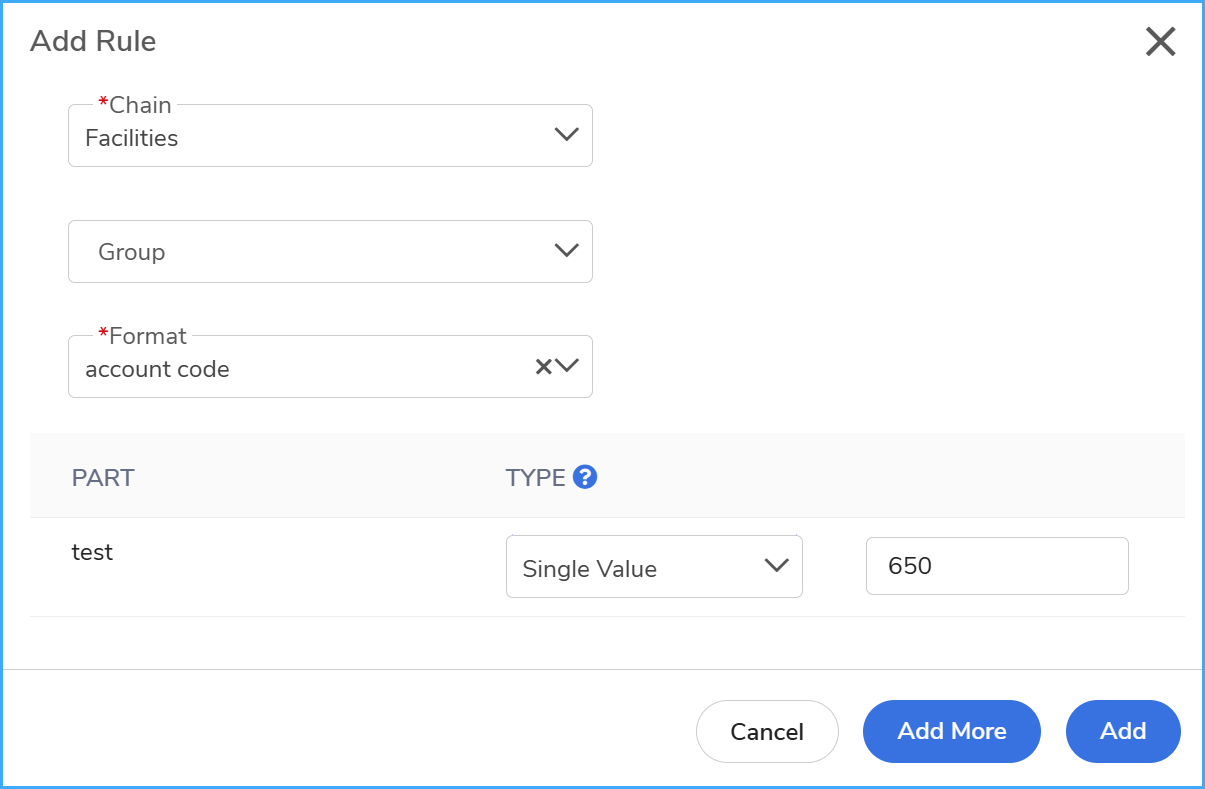Image resolution: width=1205 pixels, height=789 pixels.
Task: Click the Chain dropdown chevron arrow
Action: [x=566, y=135]
